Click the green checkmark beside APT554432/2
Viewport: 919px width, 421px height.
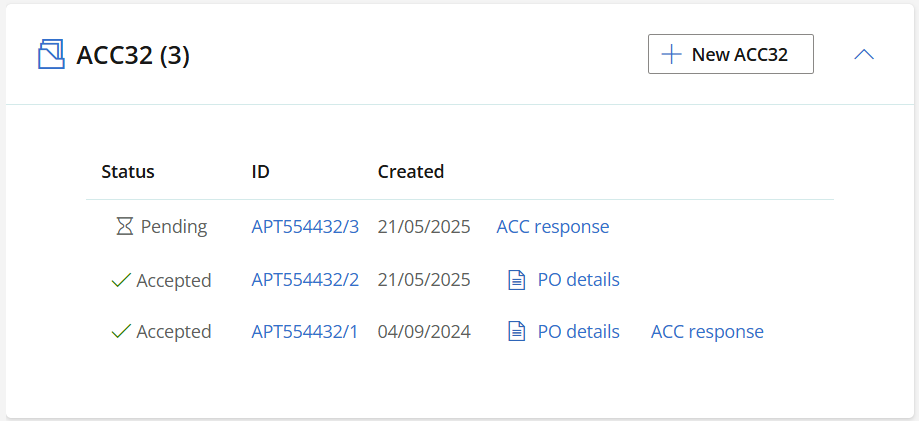coord(120,280)
